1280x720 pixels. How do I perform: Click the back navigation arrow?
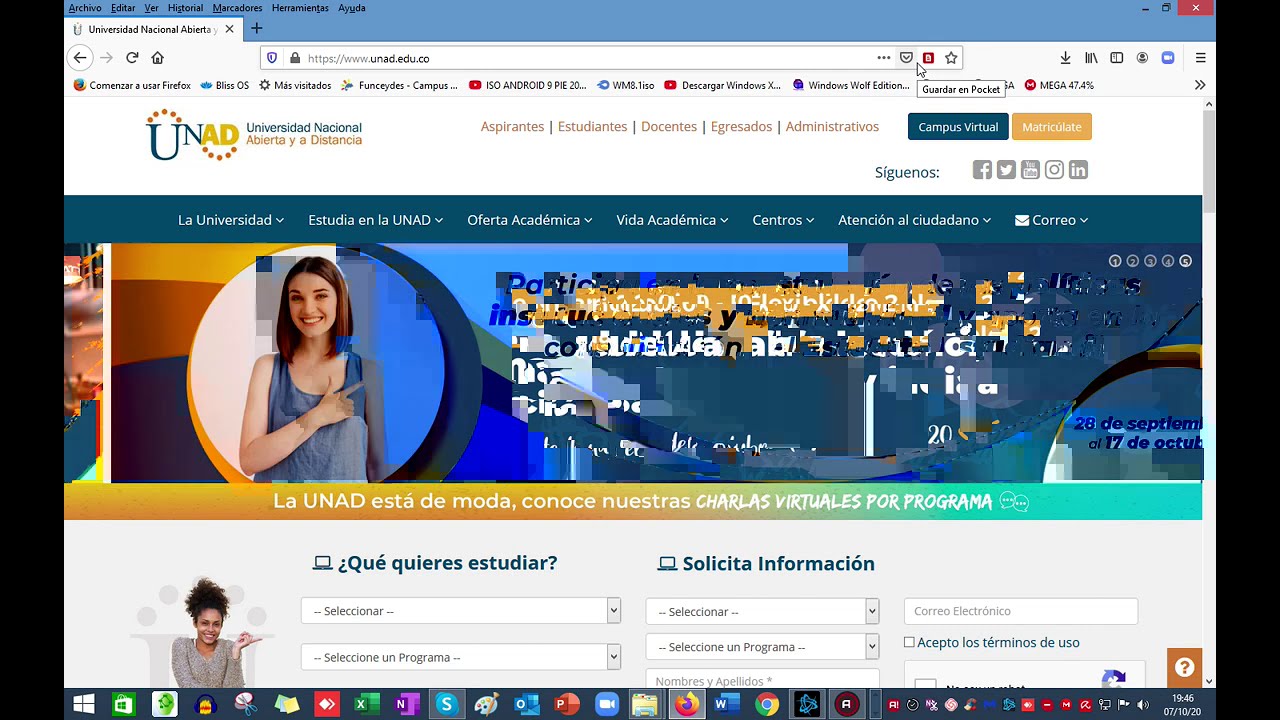tap(80, 58)
